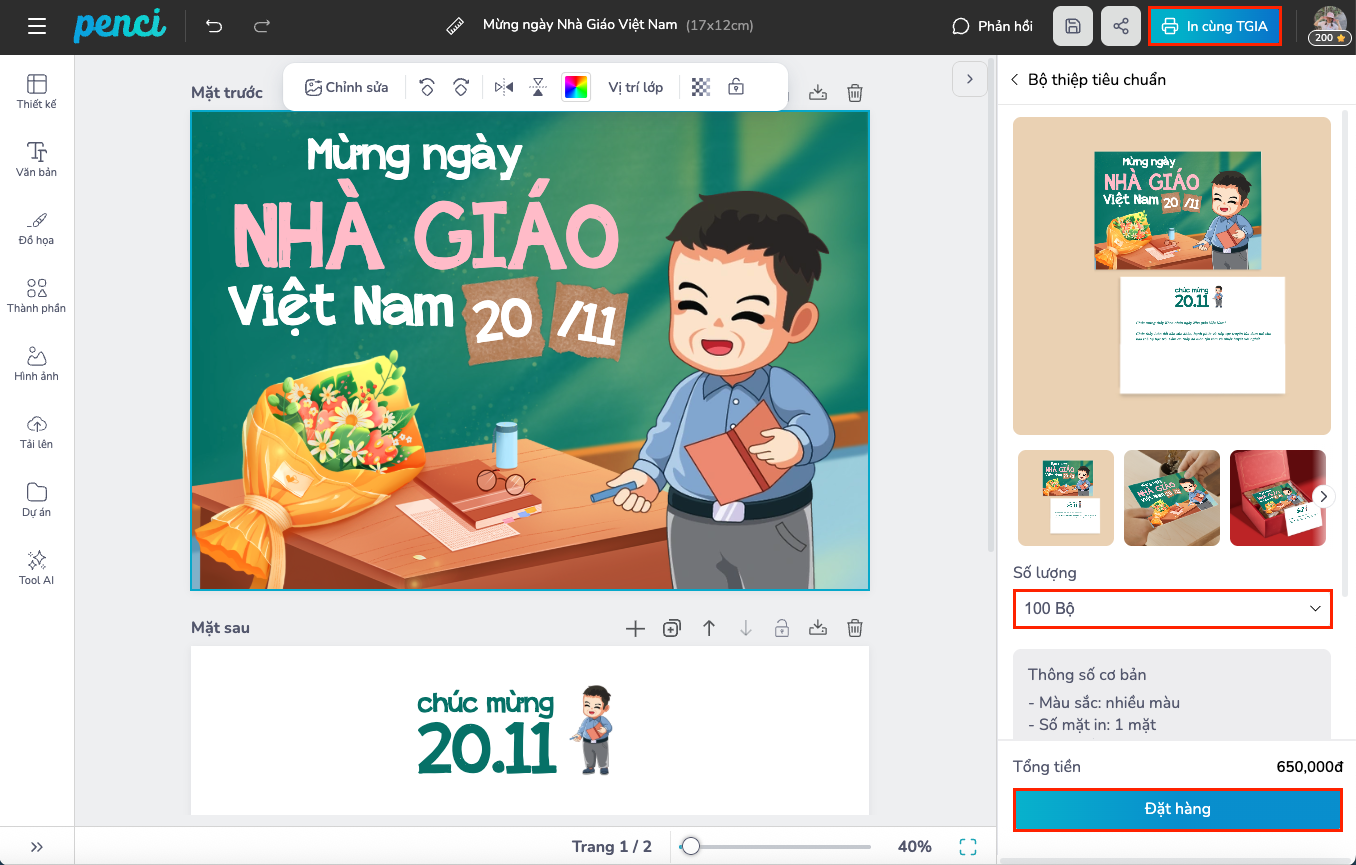Toggle fullscreen view mode
Screen dimensions: 1356x865
tap(967, 847)
